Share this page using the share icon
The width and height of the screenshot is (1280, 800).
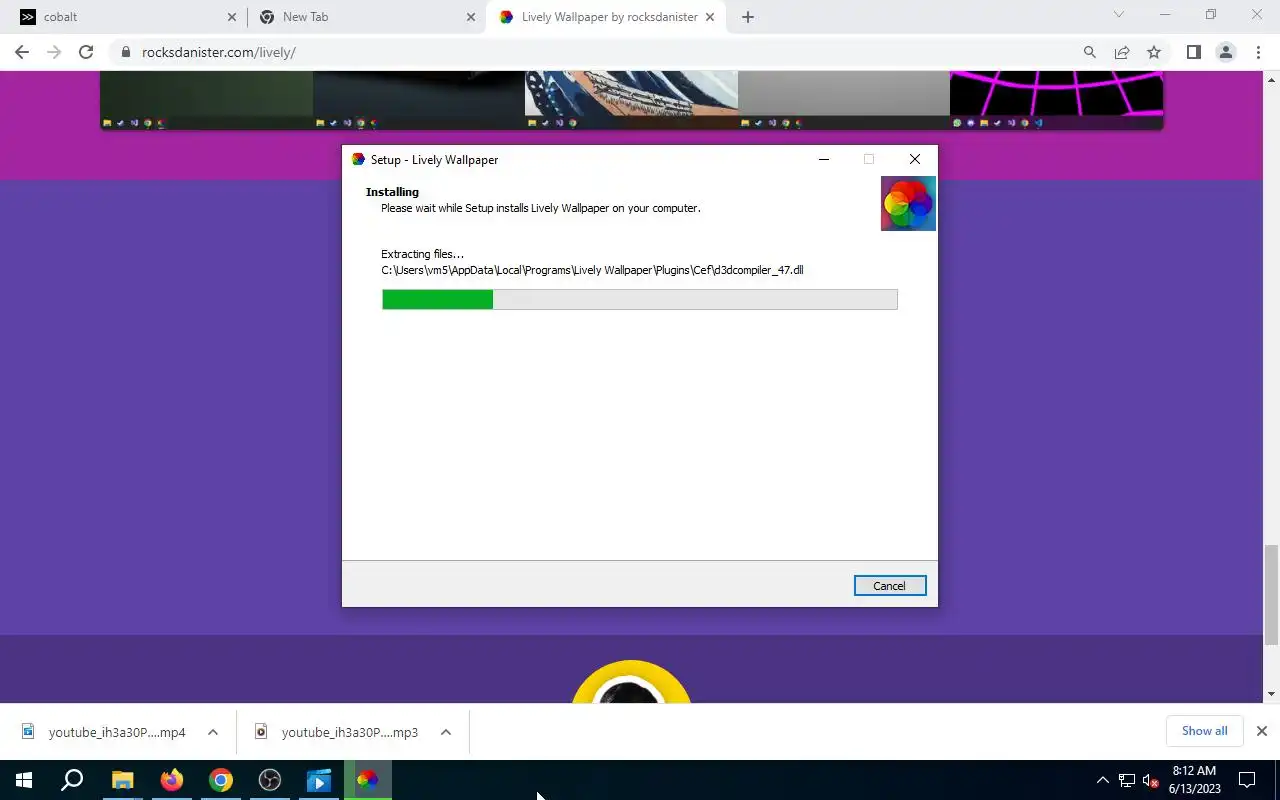[x=1122, y=52]
